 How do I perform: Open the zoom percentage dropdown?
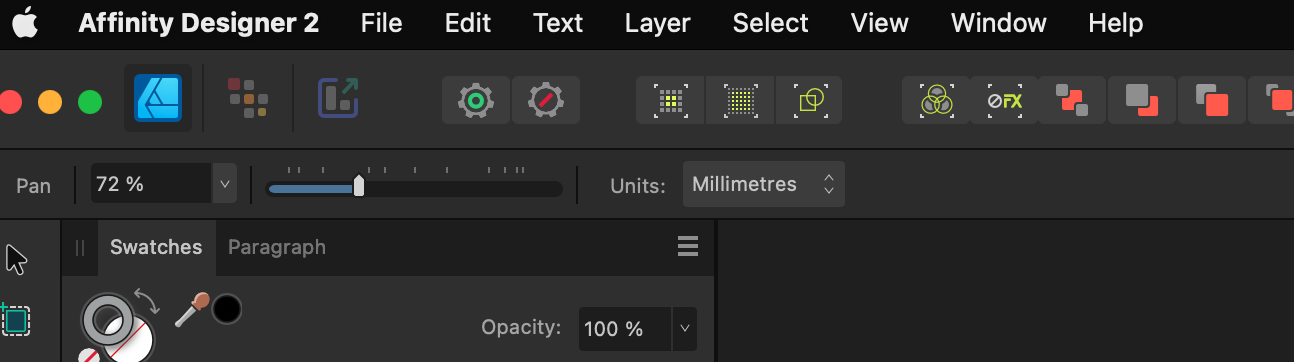click(x=224, y=184)
